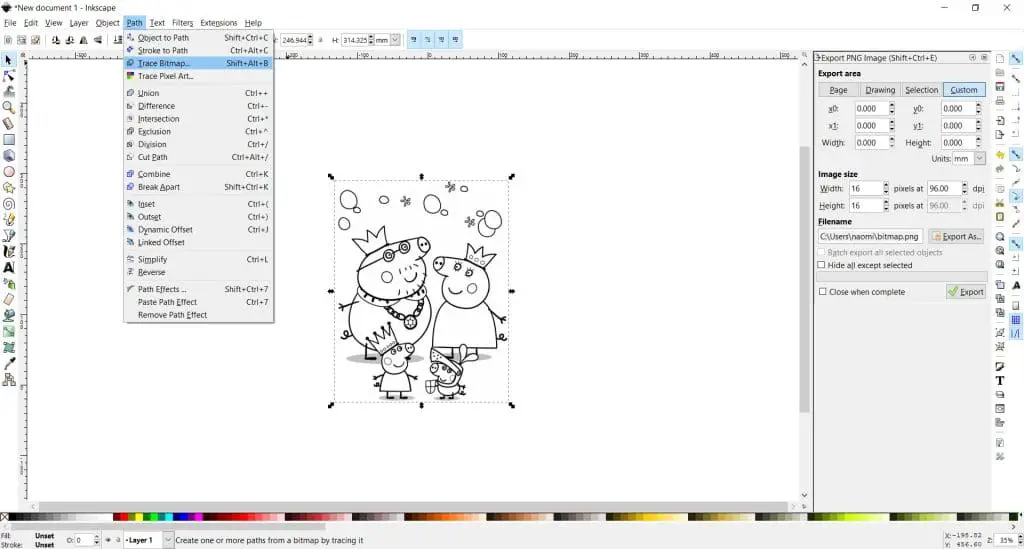Image resolution: width=1024 pixels, height=549 pixels.
Task: Open Text and Font dialog icon
Action: pyautogui.click(x=1000, y=381)
